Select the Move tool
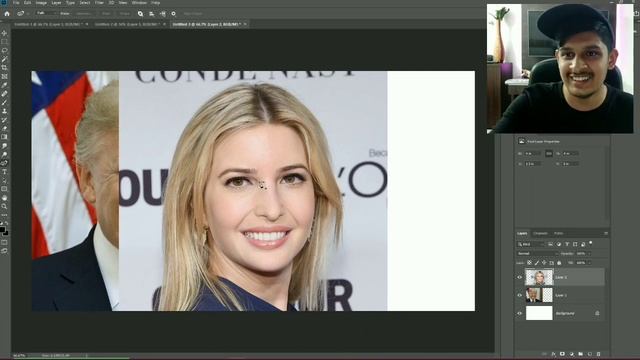The image size is (640, 360). (4, 33)
